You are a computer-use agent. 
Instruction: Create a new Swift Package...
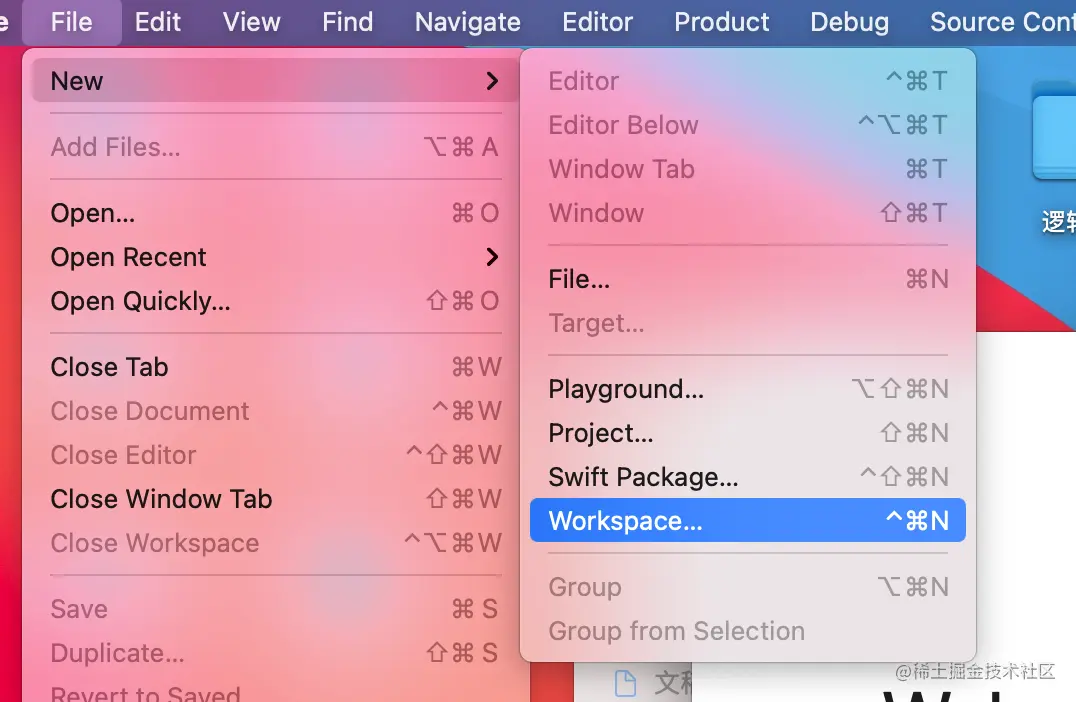(643, 477)
